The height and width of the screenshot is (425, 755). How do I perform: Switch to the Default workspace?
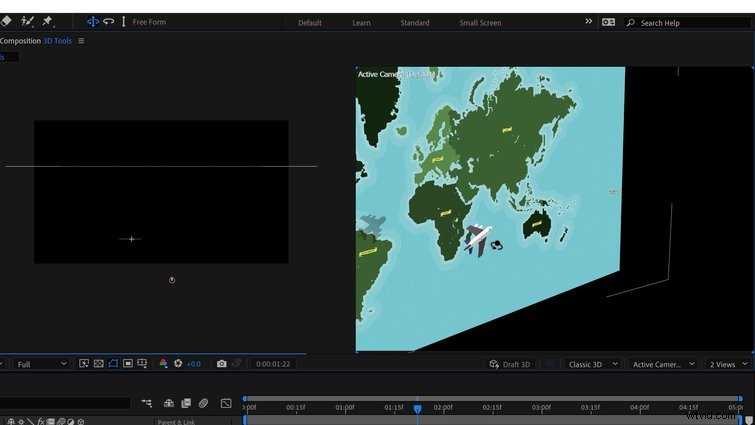coord(310,23)
